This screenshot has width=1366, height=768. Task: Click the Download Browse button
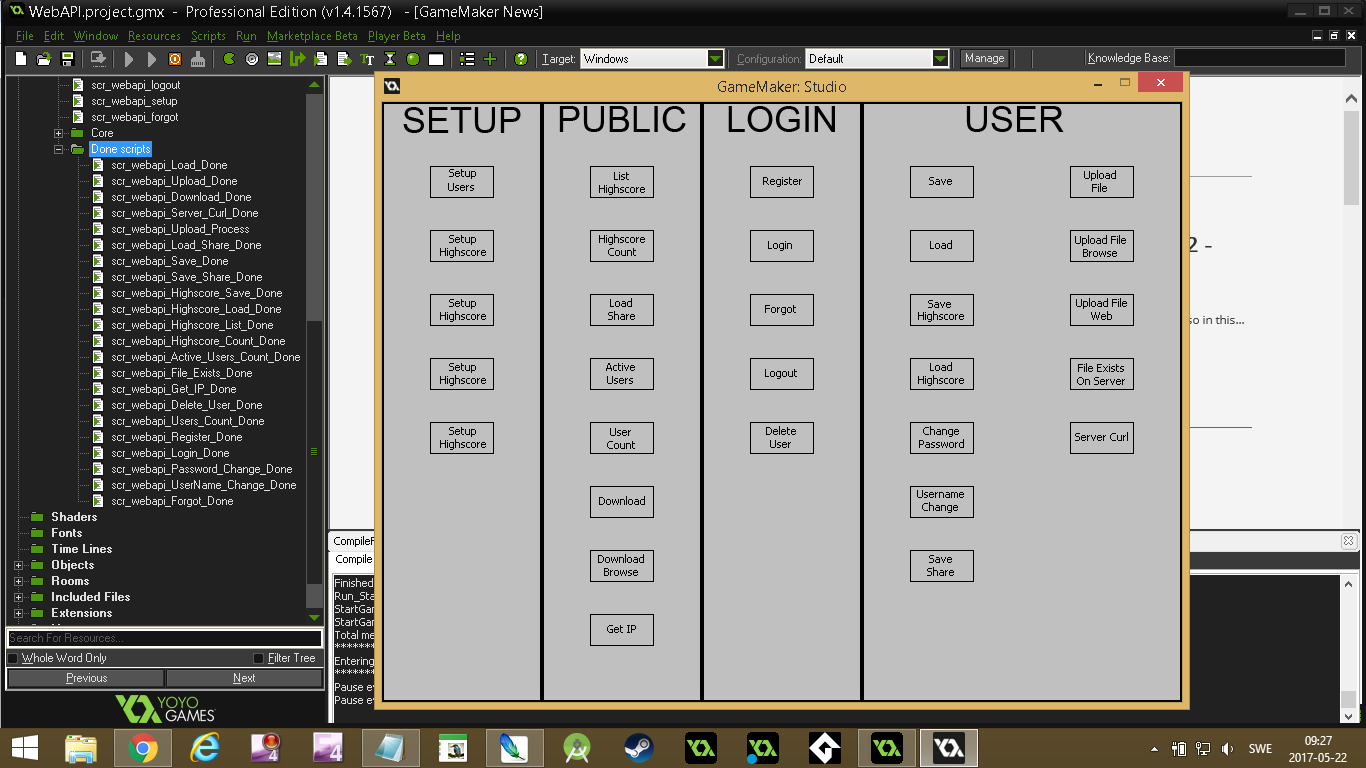(x=622, y=565)
